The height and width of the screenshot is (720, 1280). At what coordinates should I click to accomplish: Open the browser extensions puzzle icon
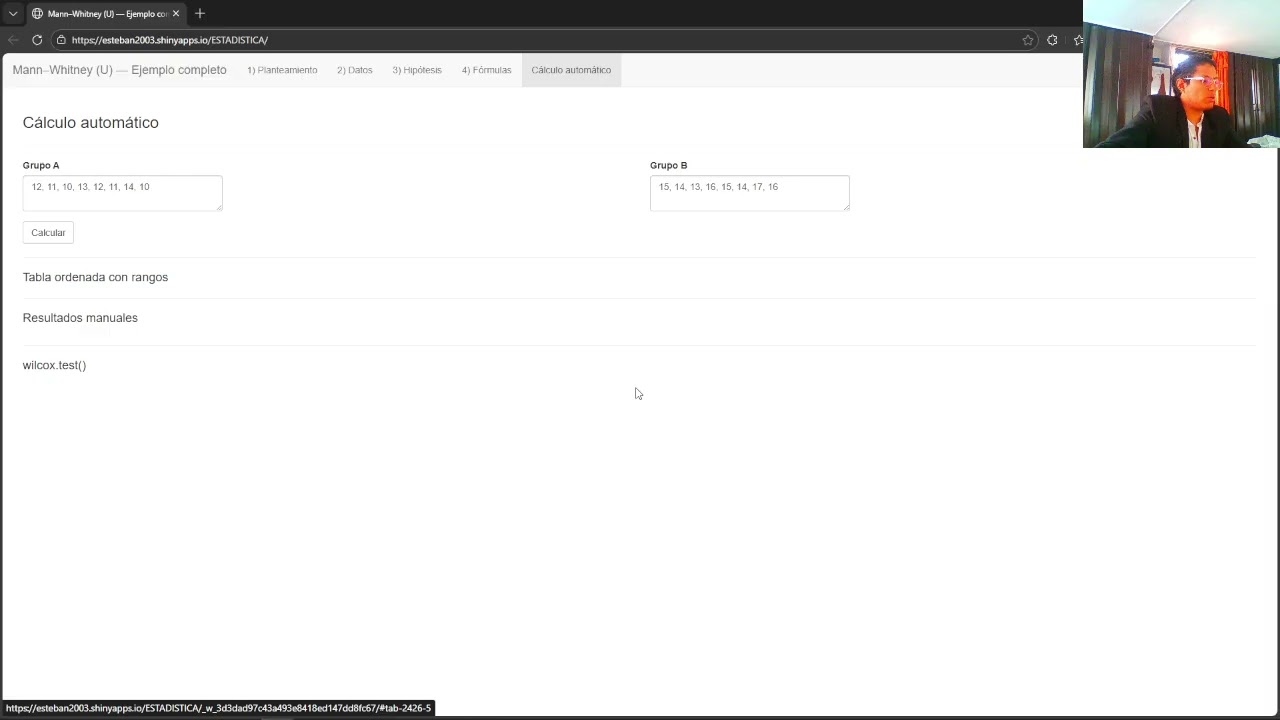(1052, 40)
